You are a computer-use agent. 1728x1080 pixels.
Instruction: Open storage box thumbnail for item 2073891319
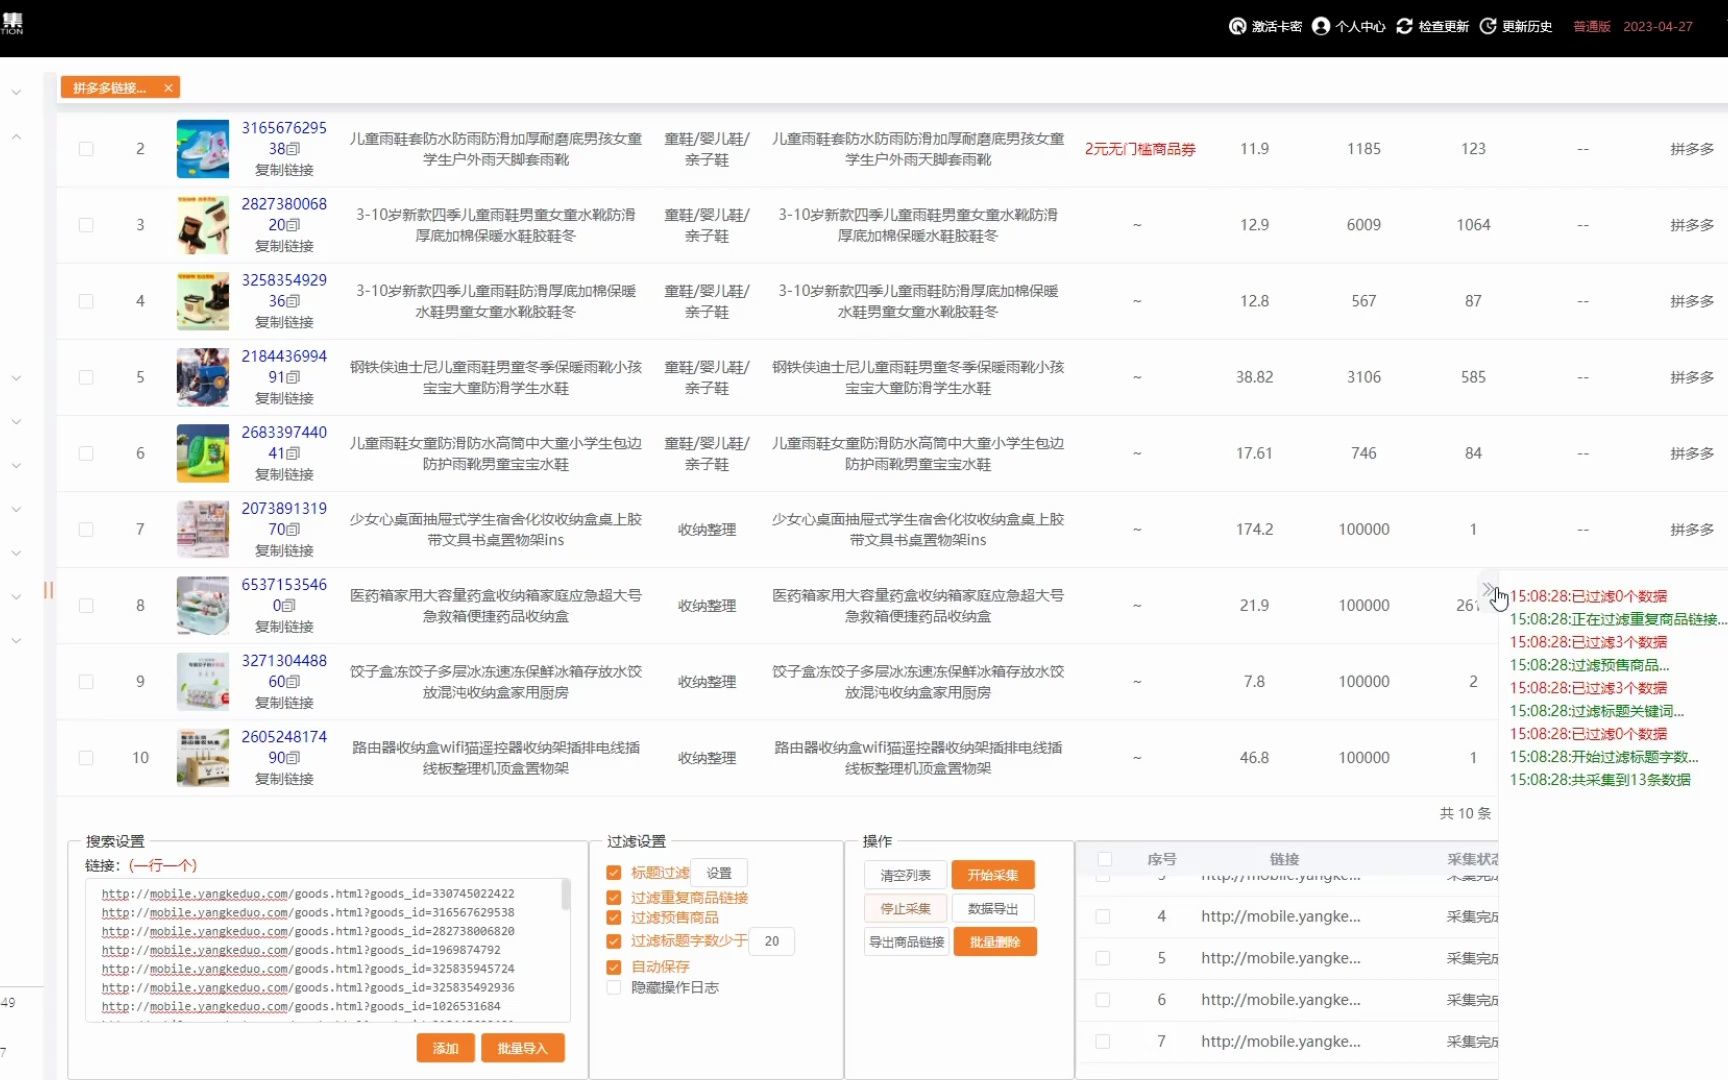pos(203,529)
